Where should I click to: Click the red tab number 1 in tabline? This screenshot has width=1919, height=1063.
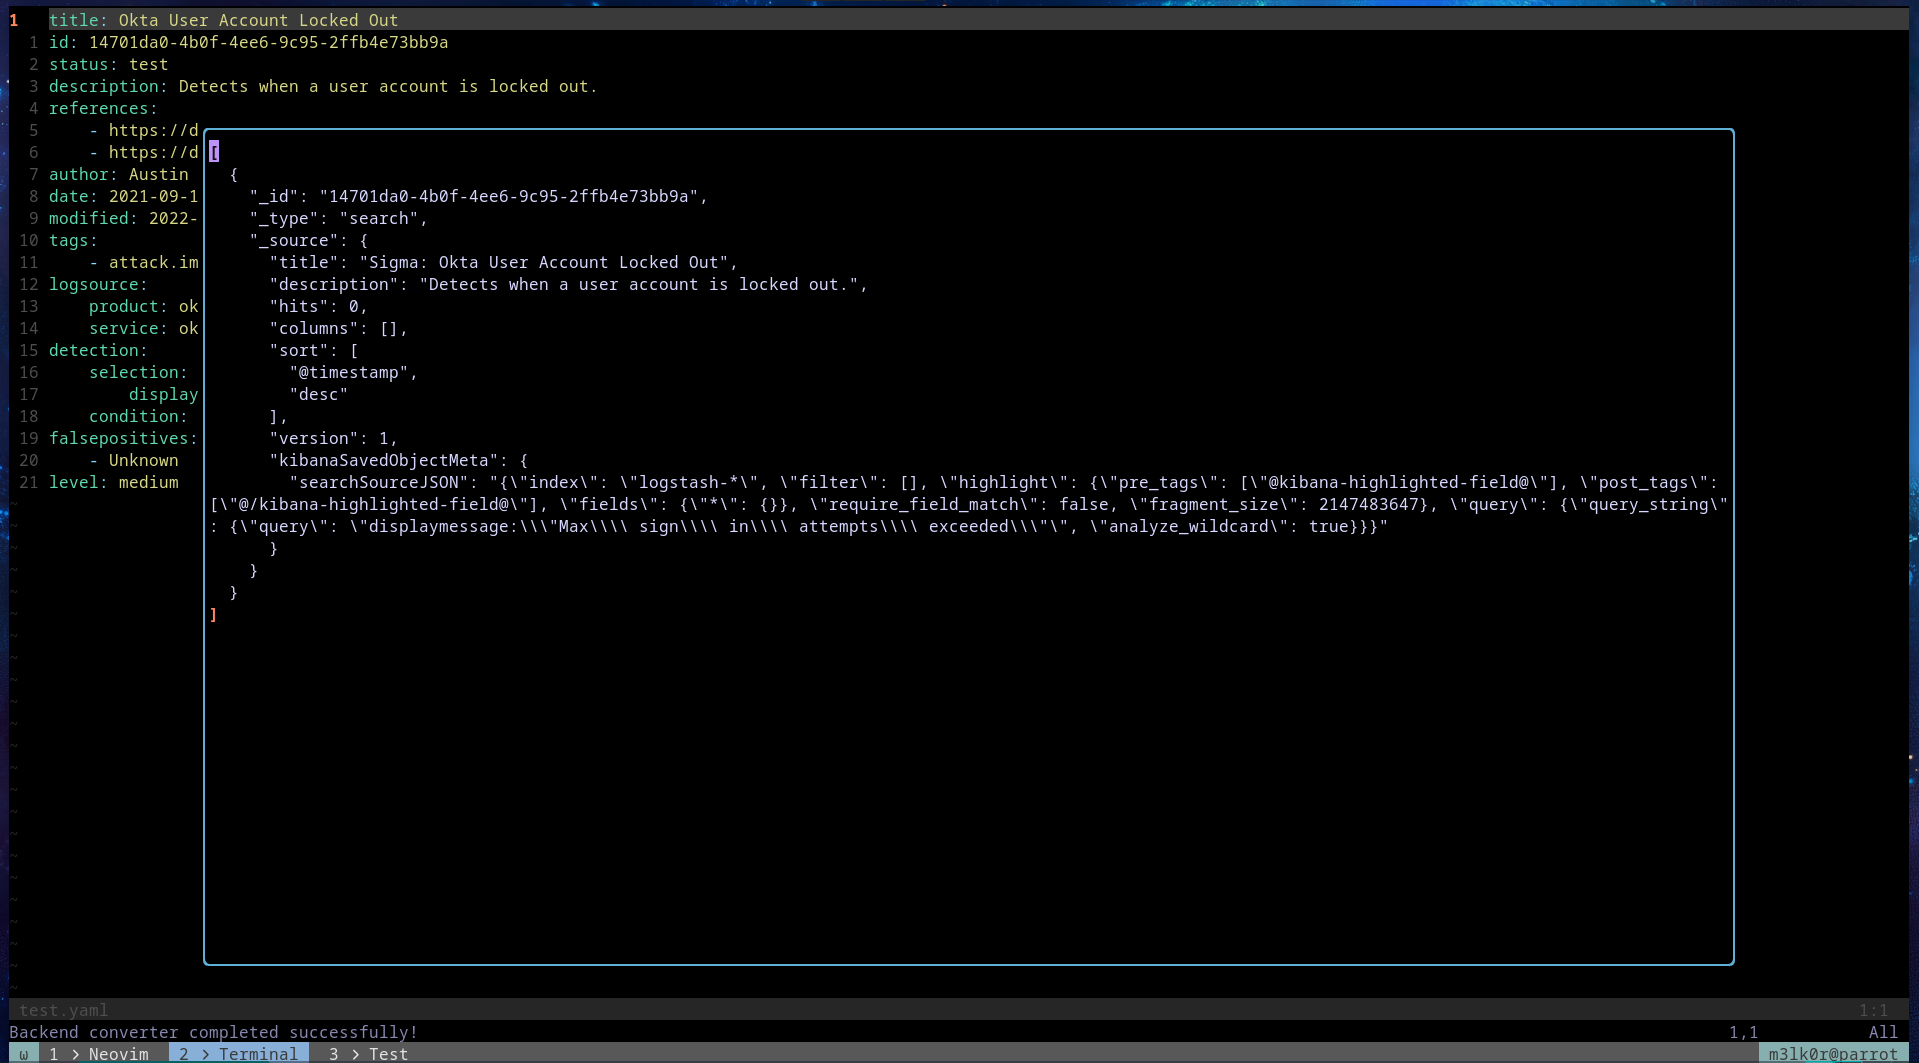pos(13,19)
